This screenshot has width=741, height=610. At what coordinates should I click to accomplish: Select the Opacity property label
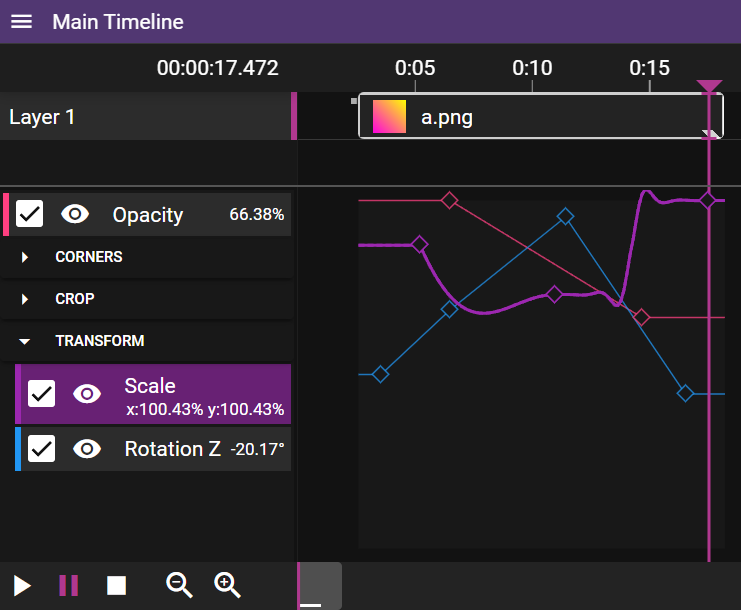pos(147,215)
